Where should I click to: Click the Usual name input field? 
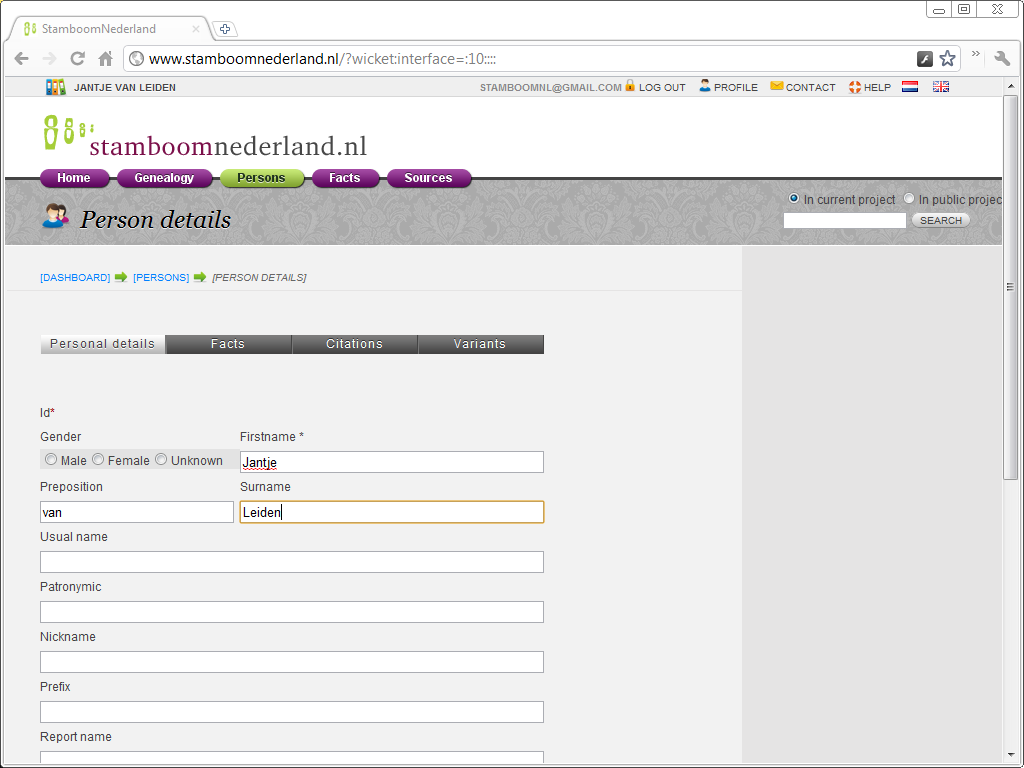292,562
